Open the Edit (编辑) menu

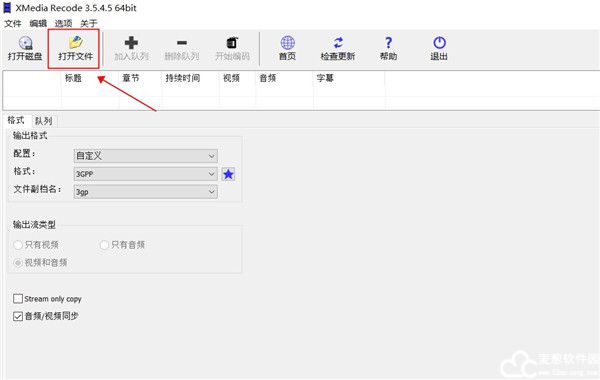click(x=38, y=24)
